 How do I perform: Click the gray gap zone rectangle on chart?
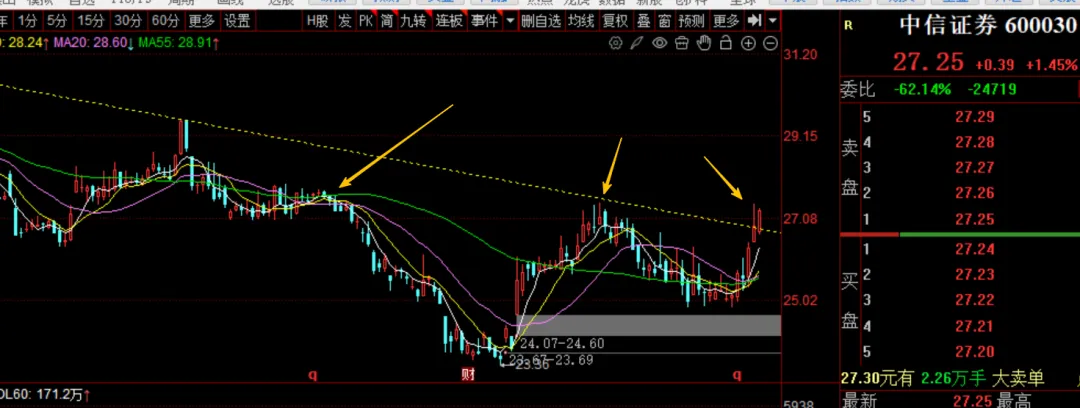[x=648, y=325]
